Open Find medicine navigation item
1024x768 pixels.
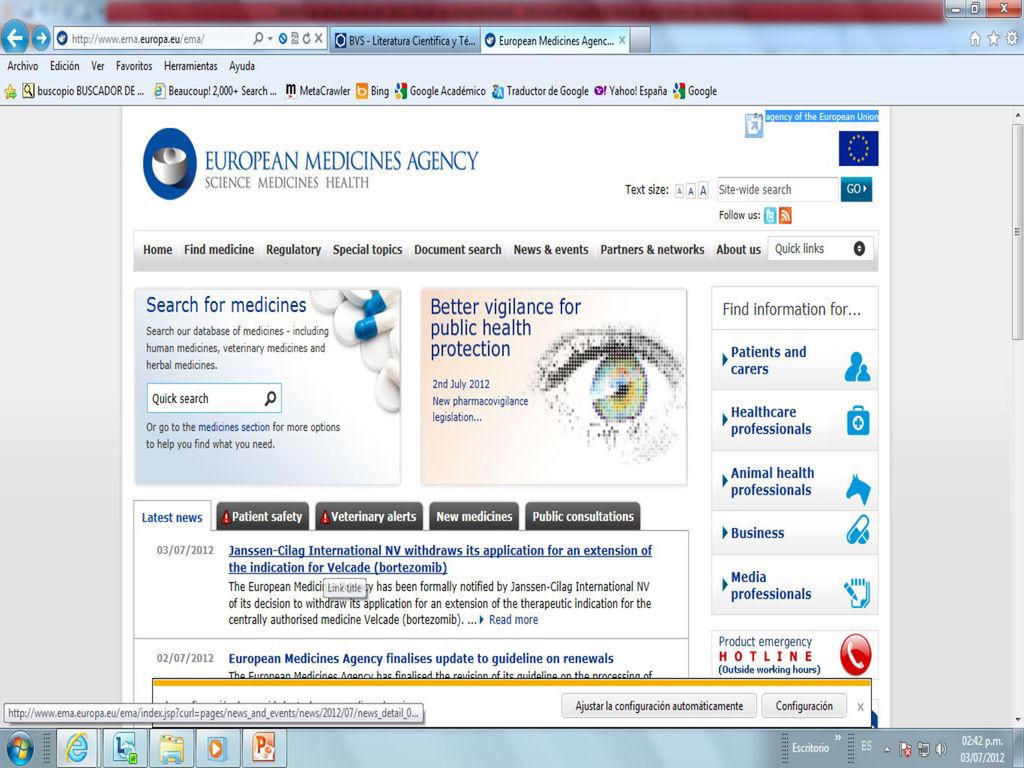click(219, 249)
